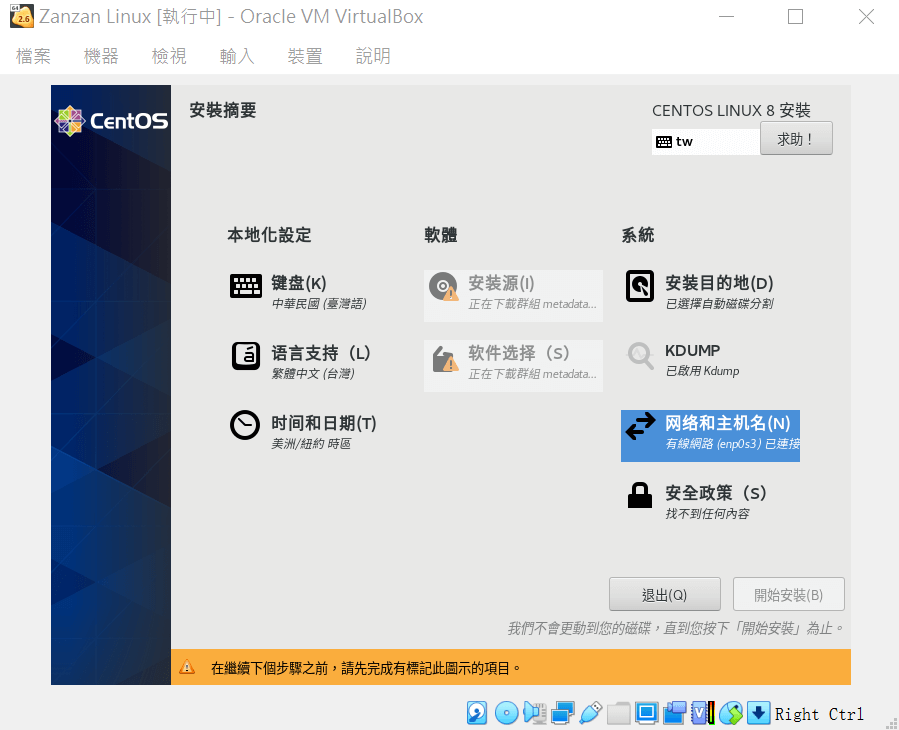Viewport: 899px width, 730px height.
Task: Click the 键盘(K) label
Action: click(x=299, y=283)
